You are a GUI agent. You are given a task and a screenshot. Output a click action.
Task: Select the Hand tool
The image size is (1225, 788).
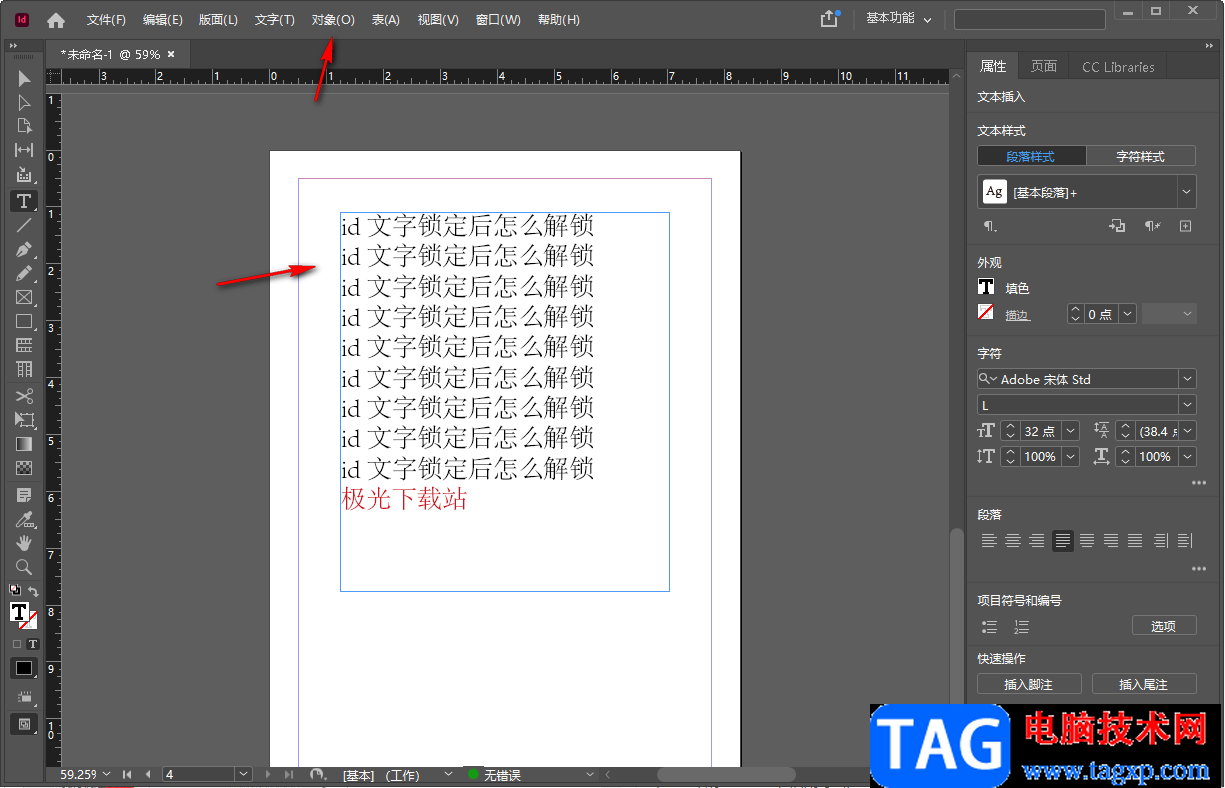(24, 543)
